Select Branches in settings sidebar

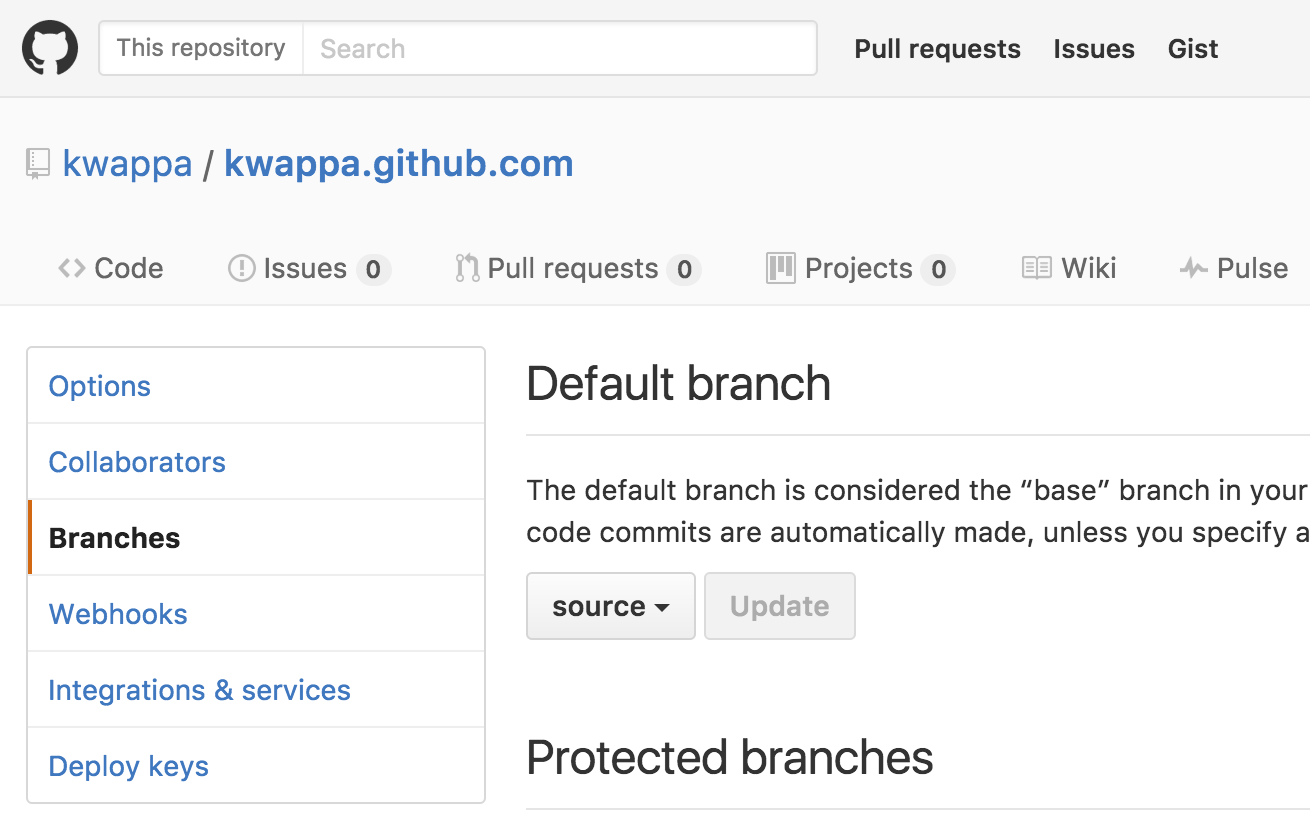[256, 538]
